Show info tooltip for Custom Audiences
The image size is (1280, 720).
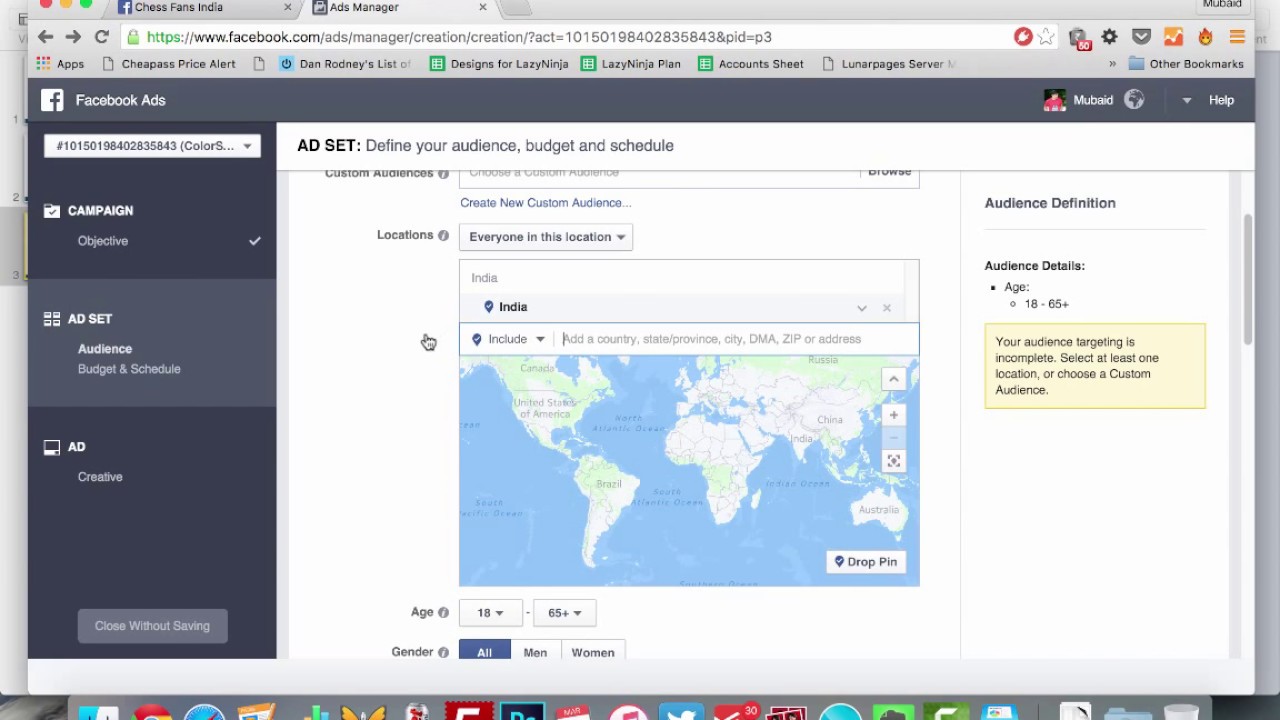[x=443, y=173]
